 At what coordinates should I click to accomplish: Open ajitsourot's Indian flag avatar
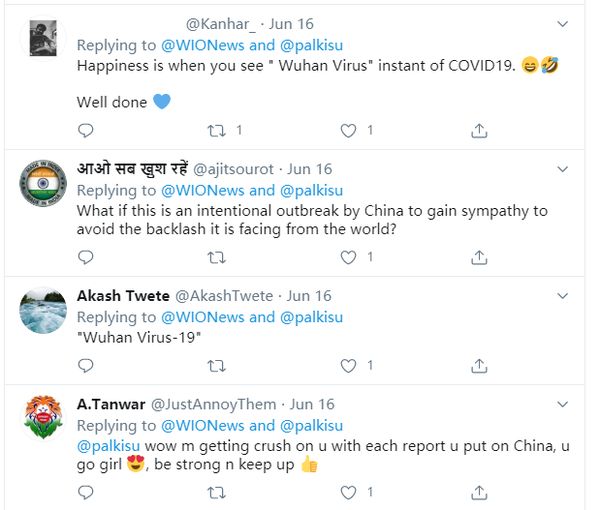tap(43, 183)
